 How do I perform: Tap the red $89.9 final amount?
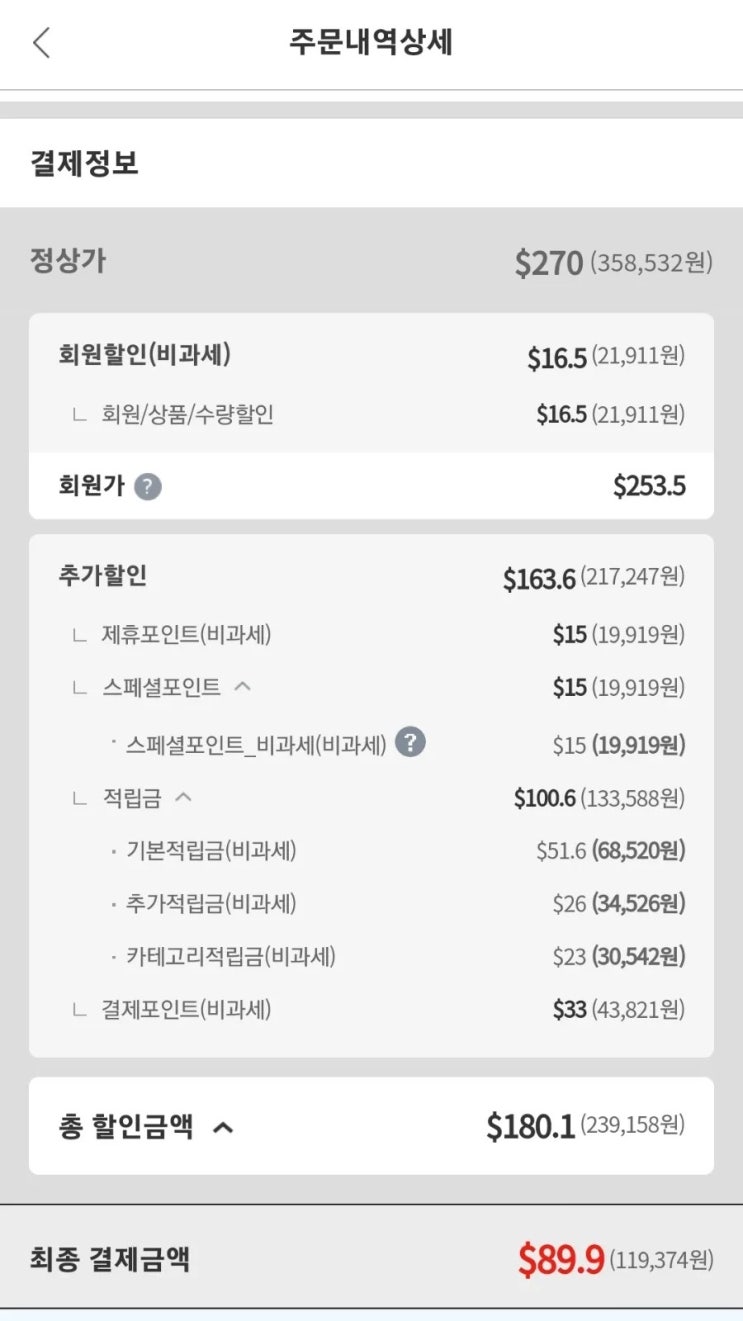click(561, 1259)
